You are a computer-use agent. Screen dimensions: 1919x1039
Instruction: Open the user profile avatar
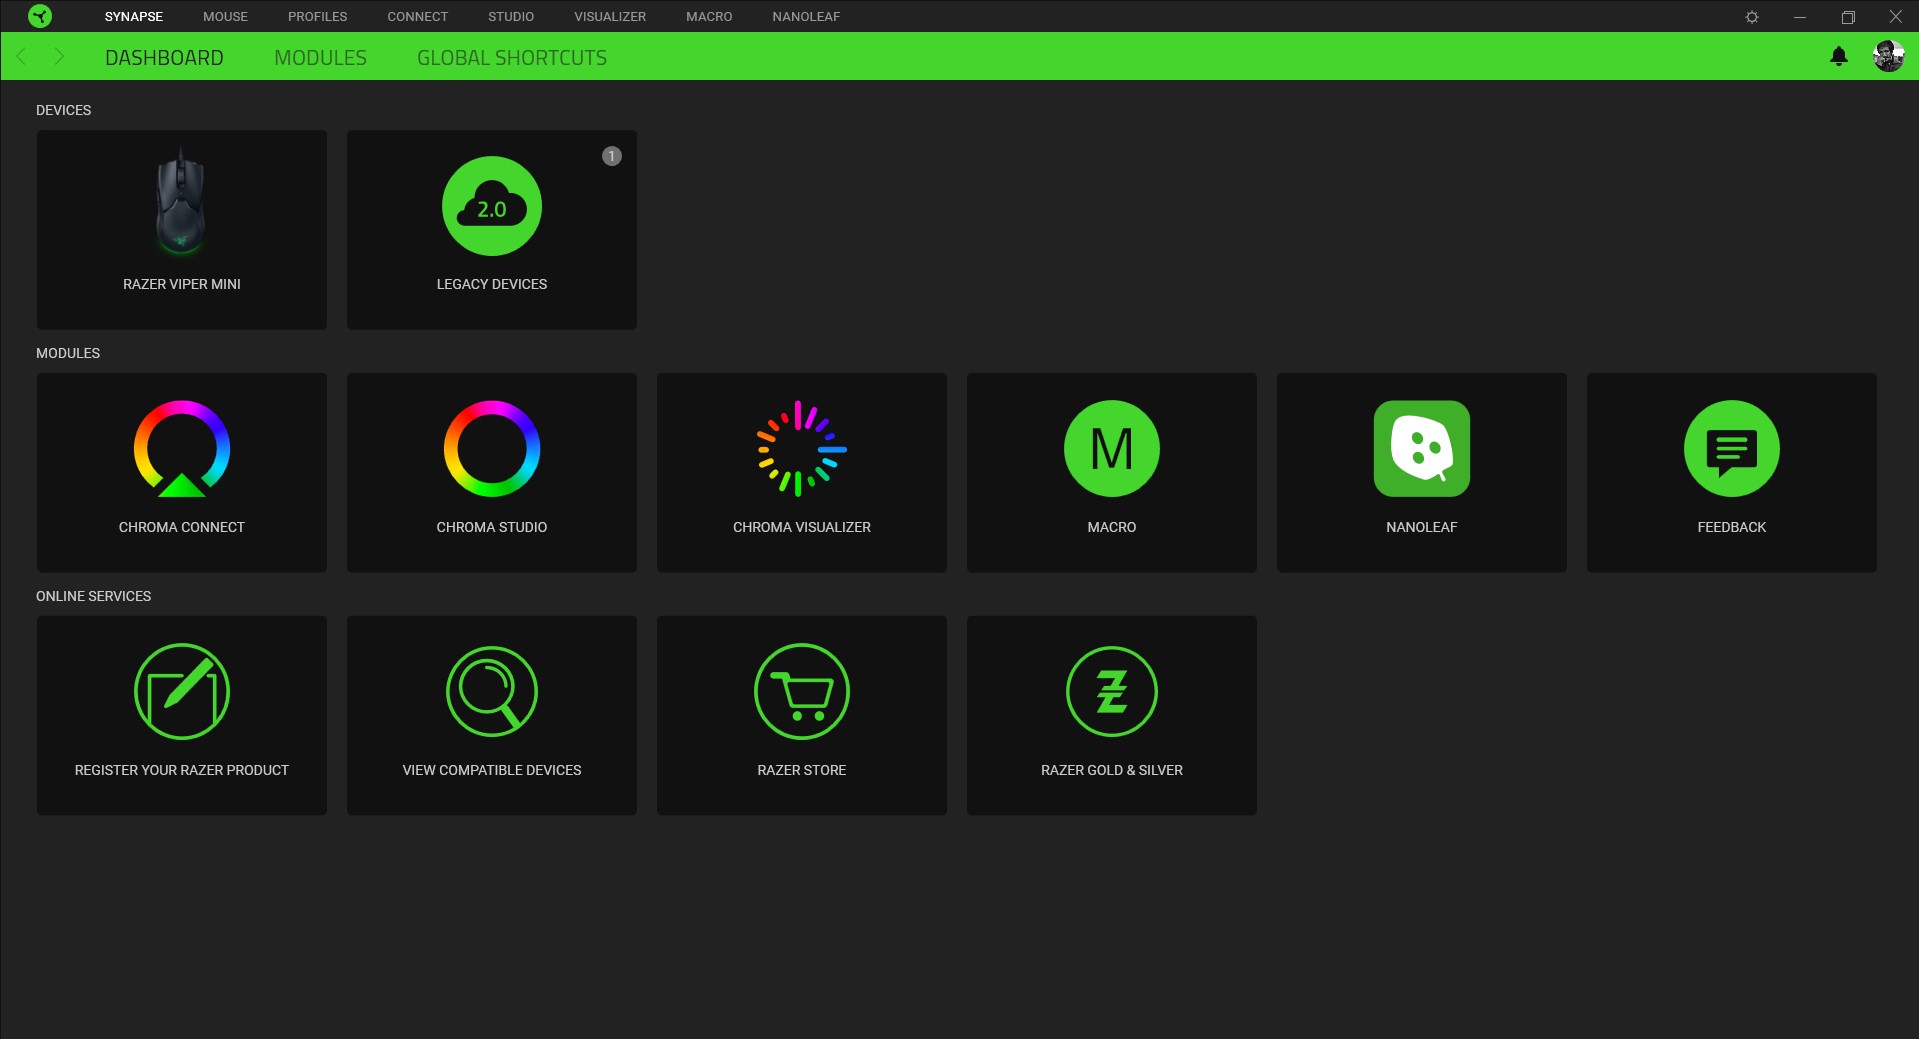pos(1888,57)
